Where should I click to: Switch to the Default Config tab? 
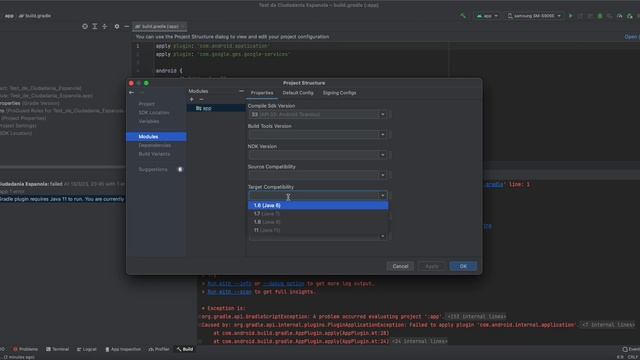pos(298,93)
